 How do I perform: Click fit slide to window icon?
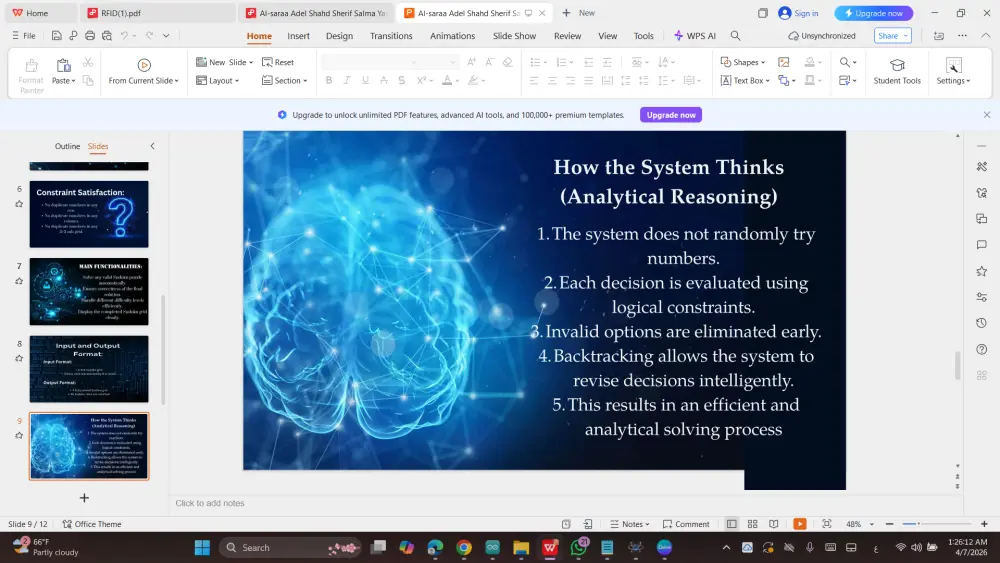click(x=827, y=524)
